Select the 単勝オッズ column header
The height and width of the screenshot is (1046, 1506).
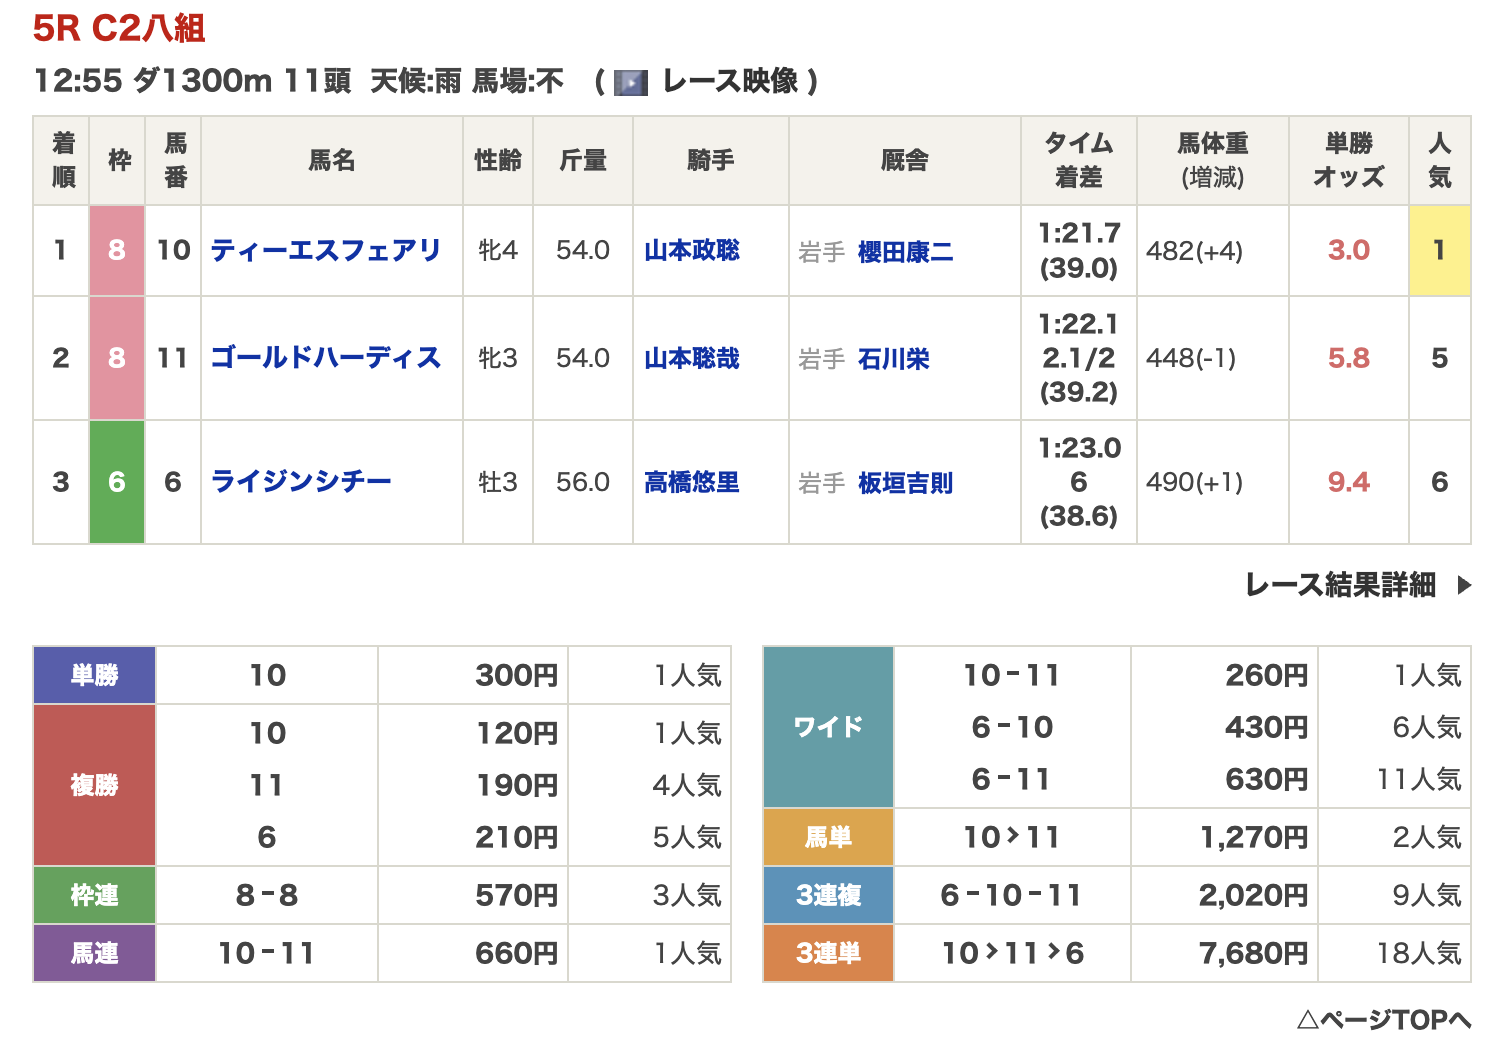1348,160
